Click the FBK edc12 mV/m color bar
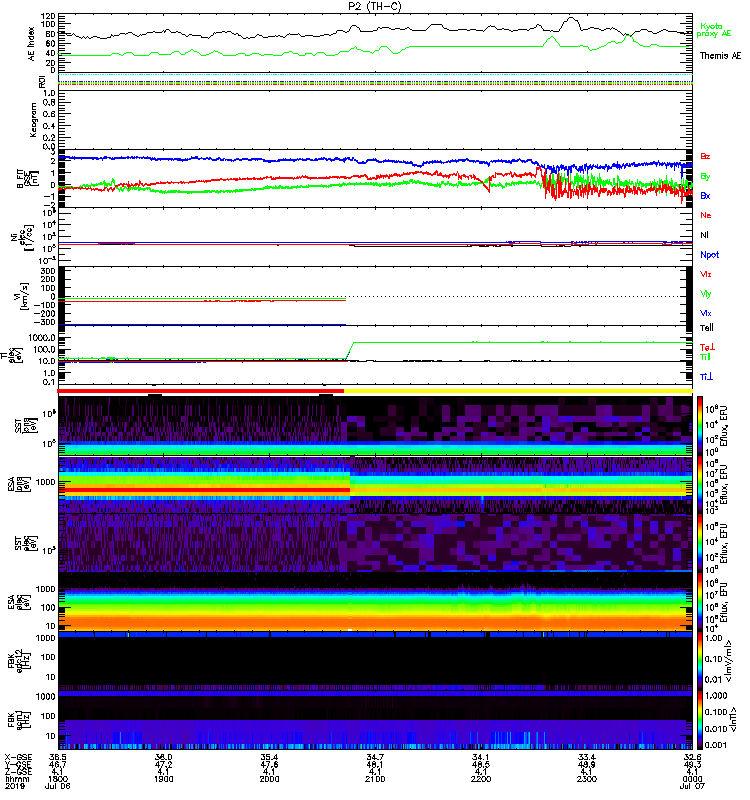Screen dimensions: 750x800 701,660
